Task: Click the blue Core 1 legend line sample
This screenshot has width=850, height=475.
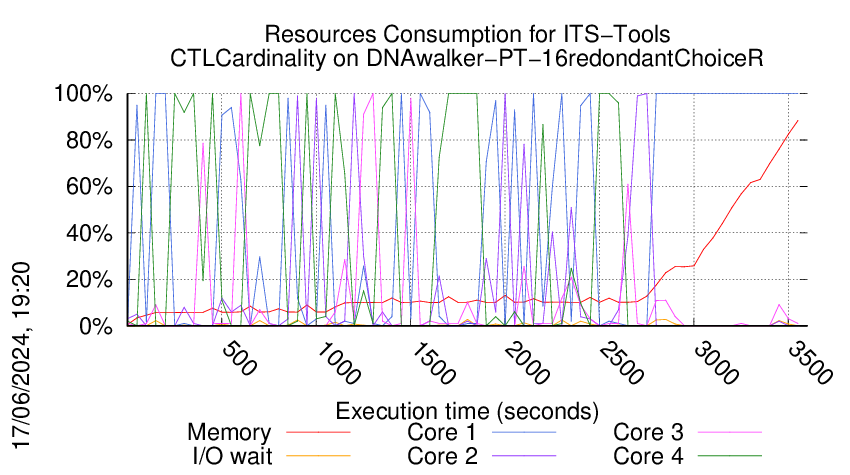Action: (x=524, y=433)
